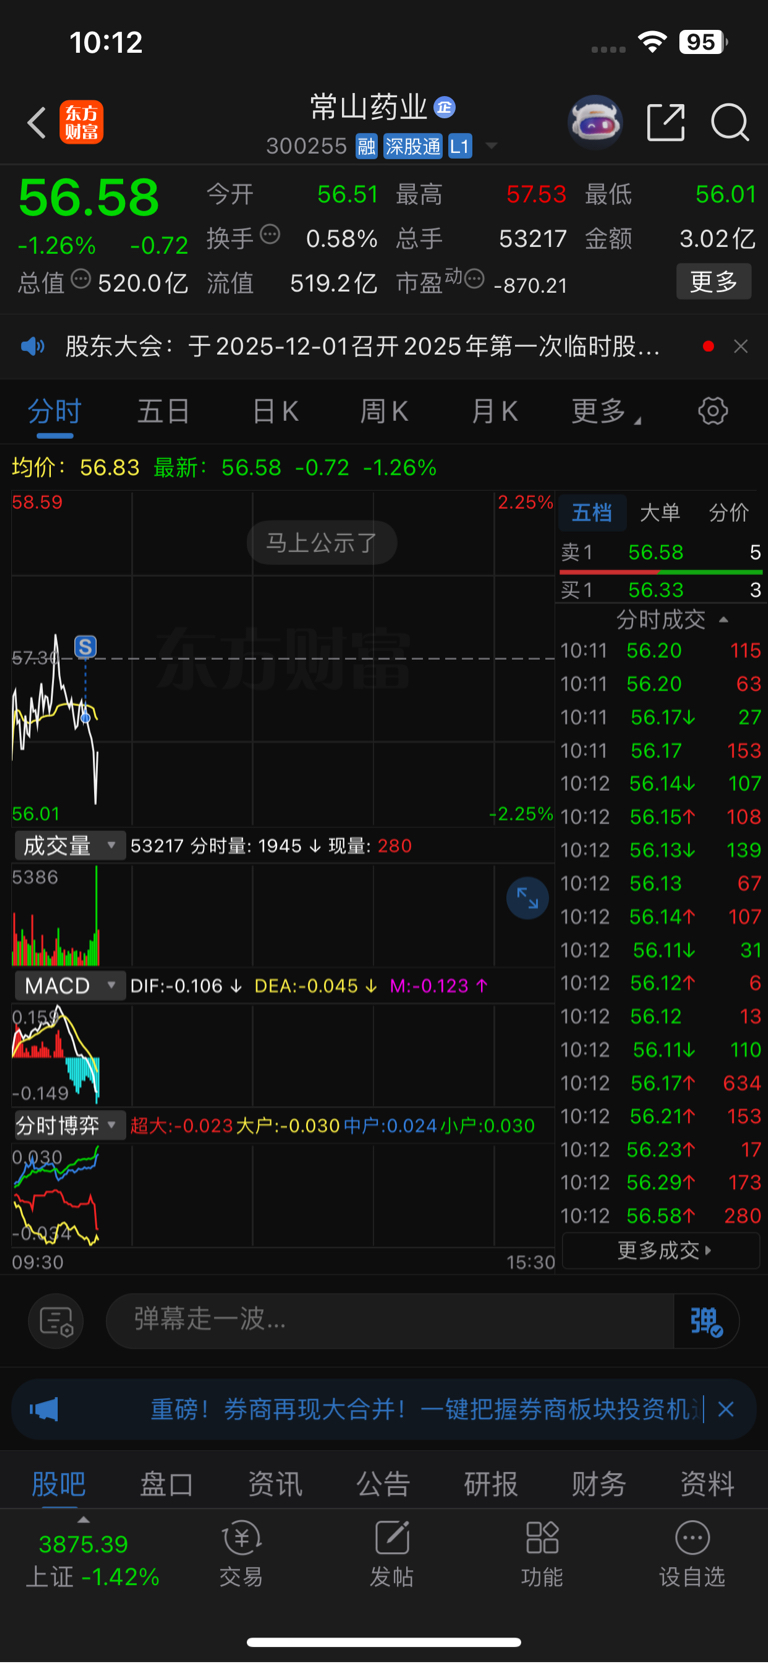Tap the megaphone icon in promo banner
Screen dimensions: 768x1663
coord(44,1409)
